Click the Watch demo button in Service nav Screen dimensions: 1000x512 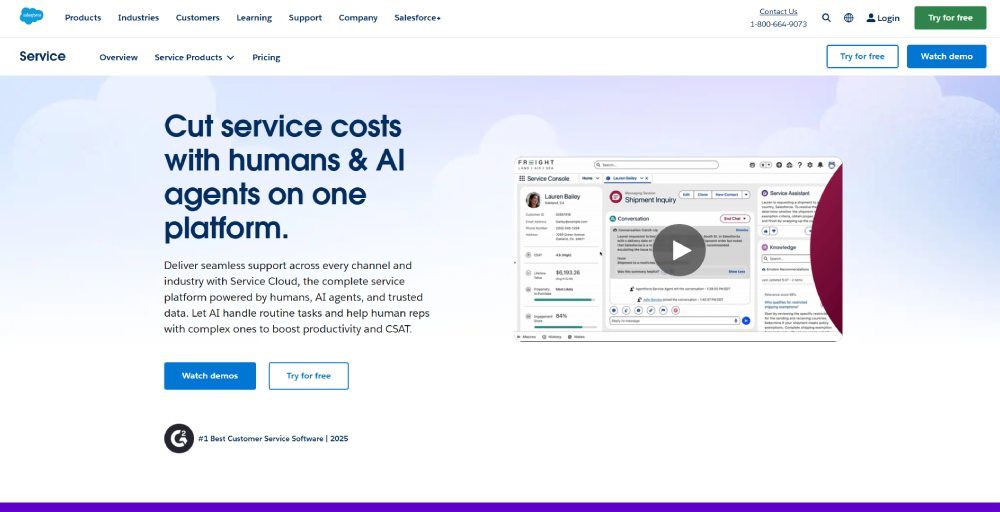click(946, 56)
